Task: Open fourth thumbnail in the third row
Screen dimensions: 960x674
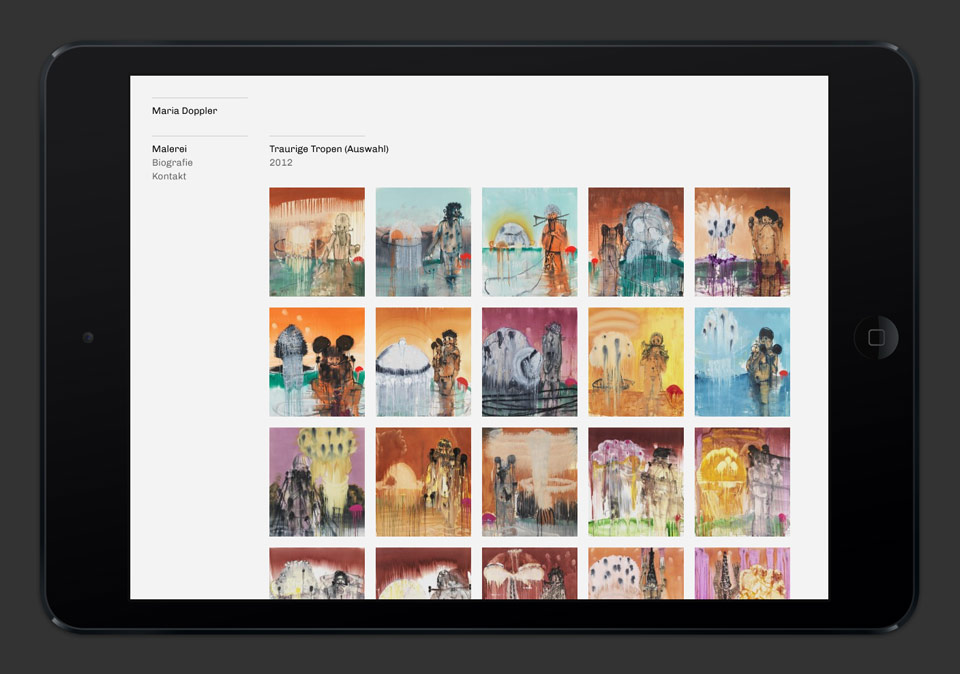Action: pos(636,482)
